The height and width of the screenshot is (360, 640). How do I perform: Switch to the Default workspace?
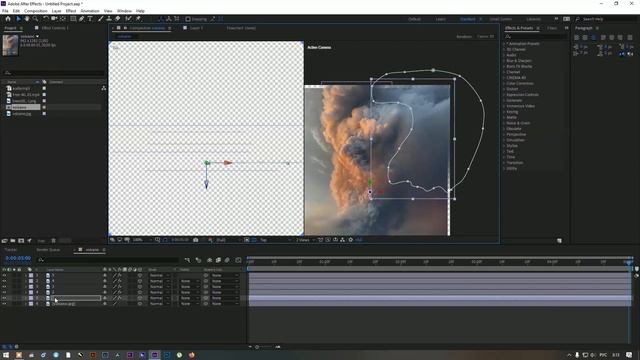click(x=414, y=19)
